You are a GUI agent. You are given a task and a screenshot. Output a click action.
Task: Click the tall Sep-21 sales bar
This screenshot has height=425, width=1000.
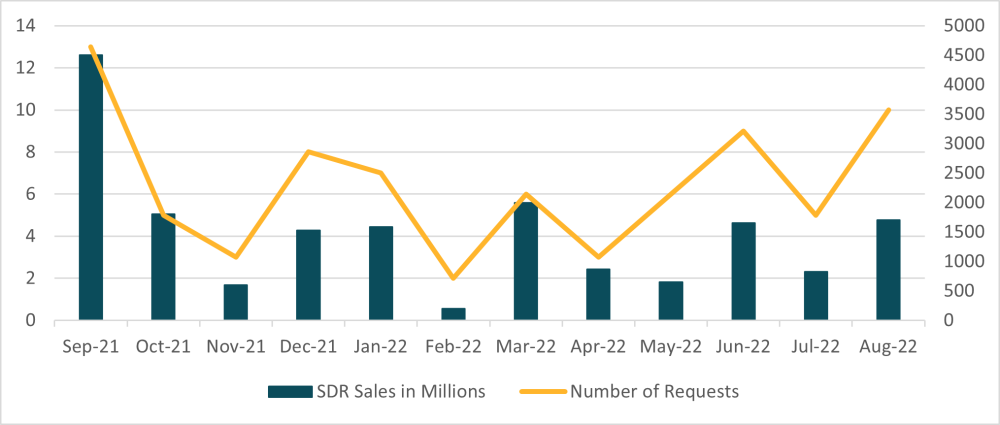pos(91,188)
